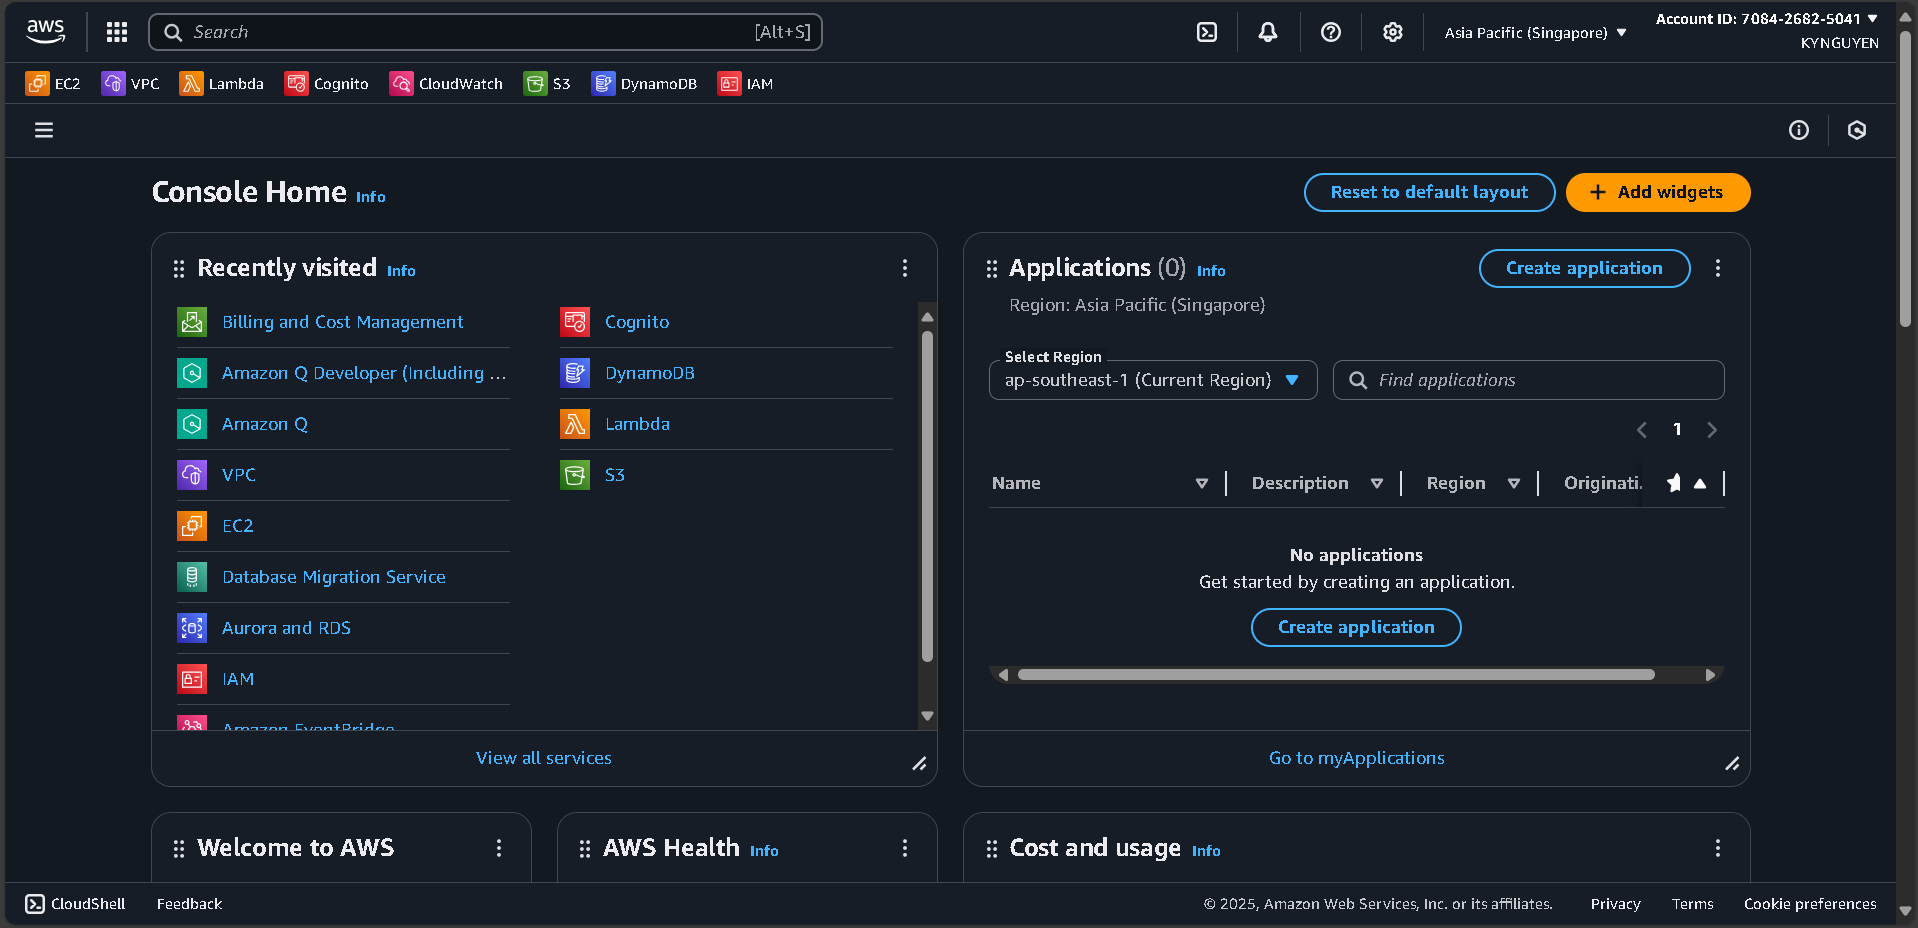Click inside the Find applications search field

[1528, 380]
